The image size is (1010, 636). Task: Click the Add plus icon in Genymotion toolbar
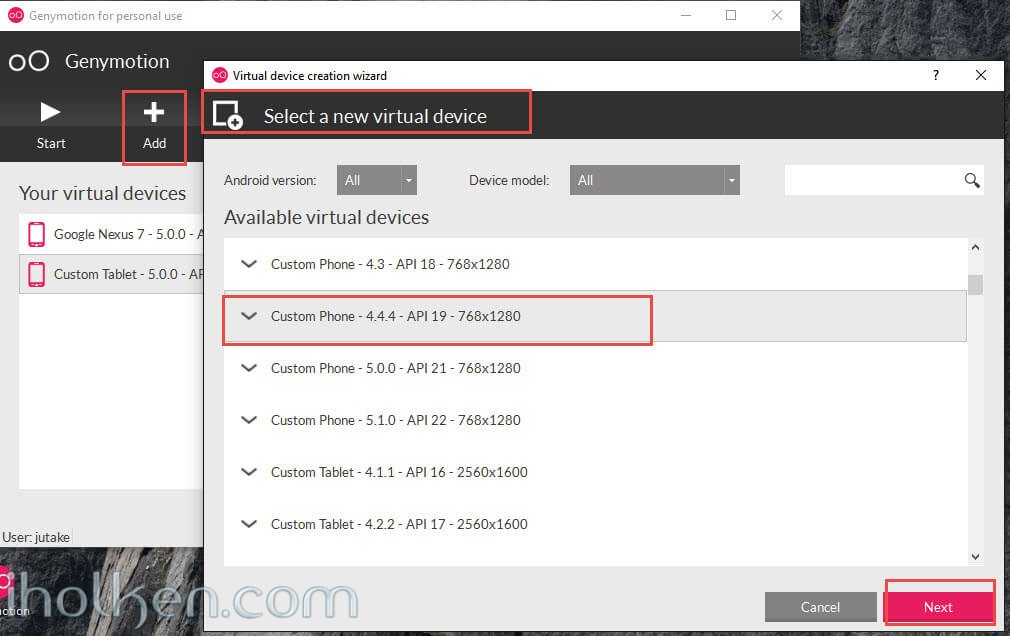pyautogui.click(x=154, y=112)
